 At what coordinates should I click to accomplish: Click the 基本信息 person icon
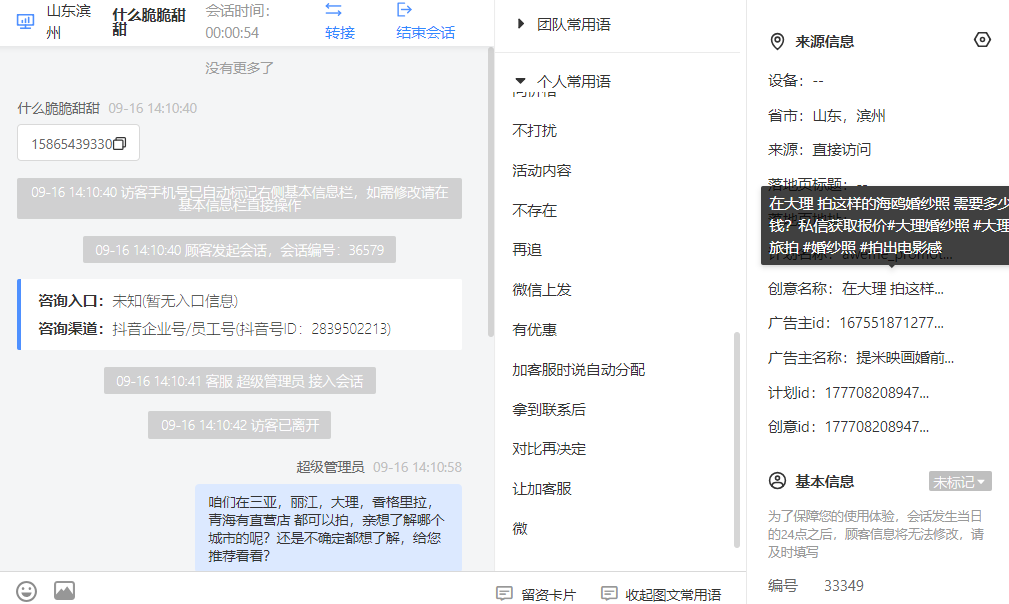(777, 480)
